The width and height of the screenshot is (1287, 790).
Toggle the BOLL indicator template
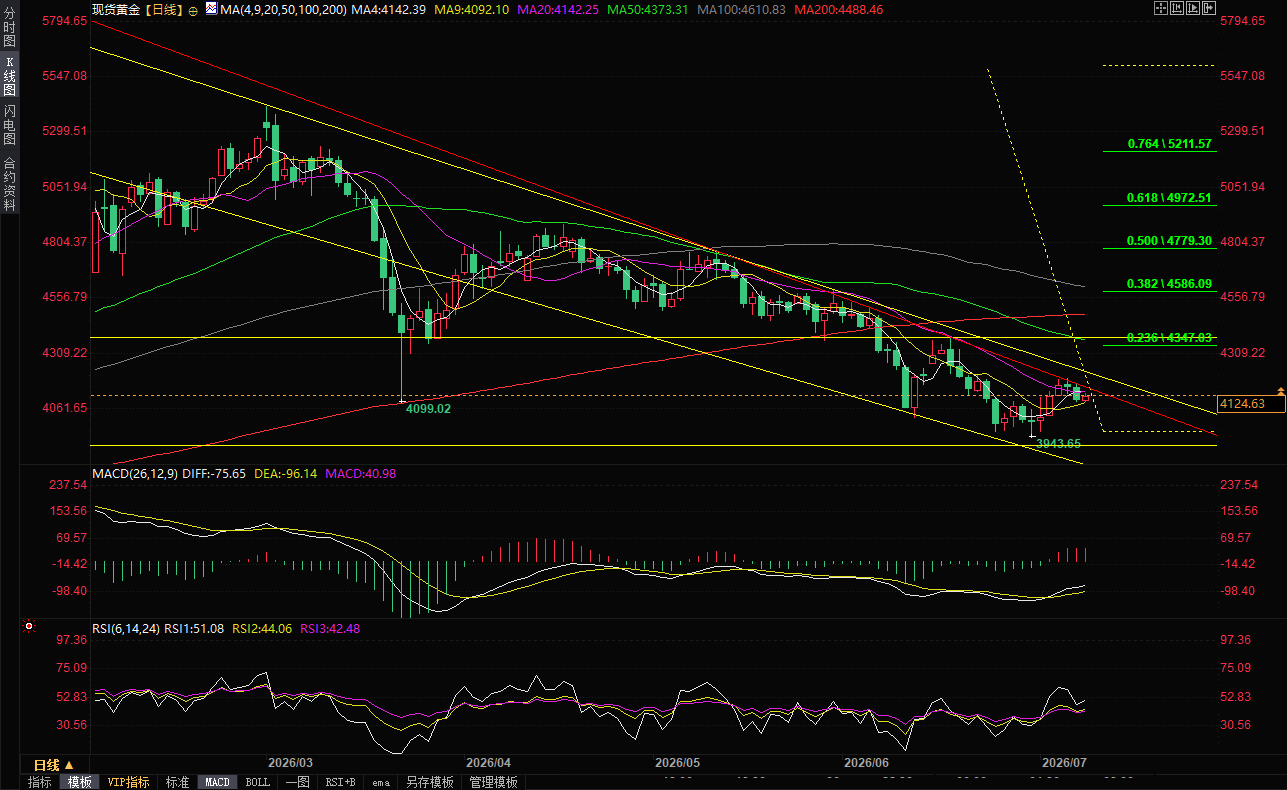[x=257, y=782]
